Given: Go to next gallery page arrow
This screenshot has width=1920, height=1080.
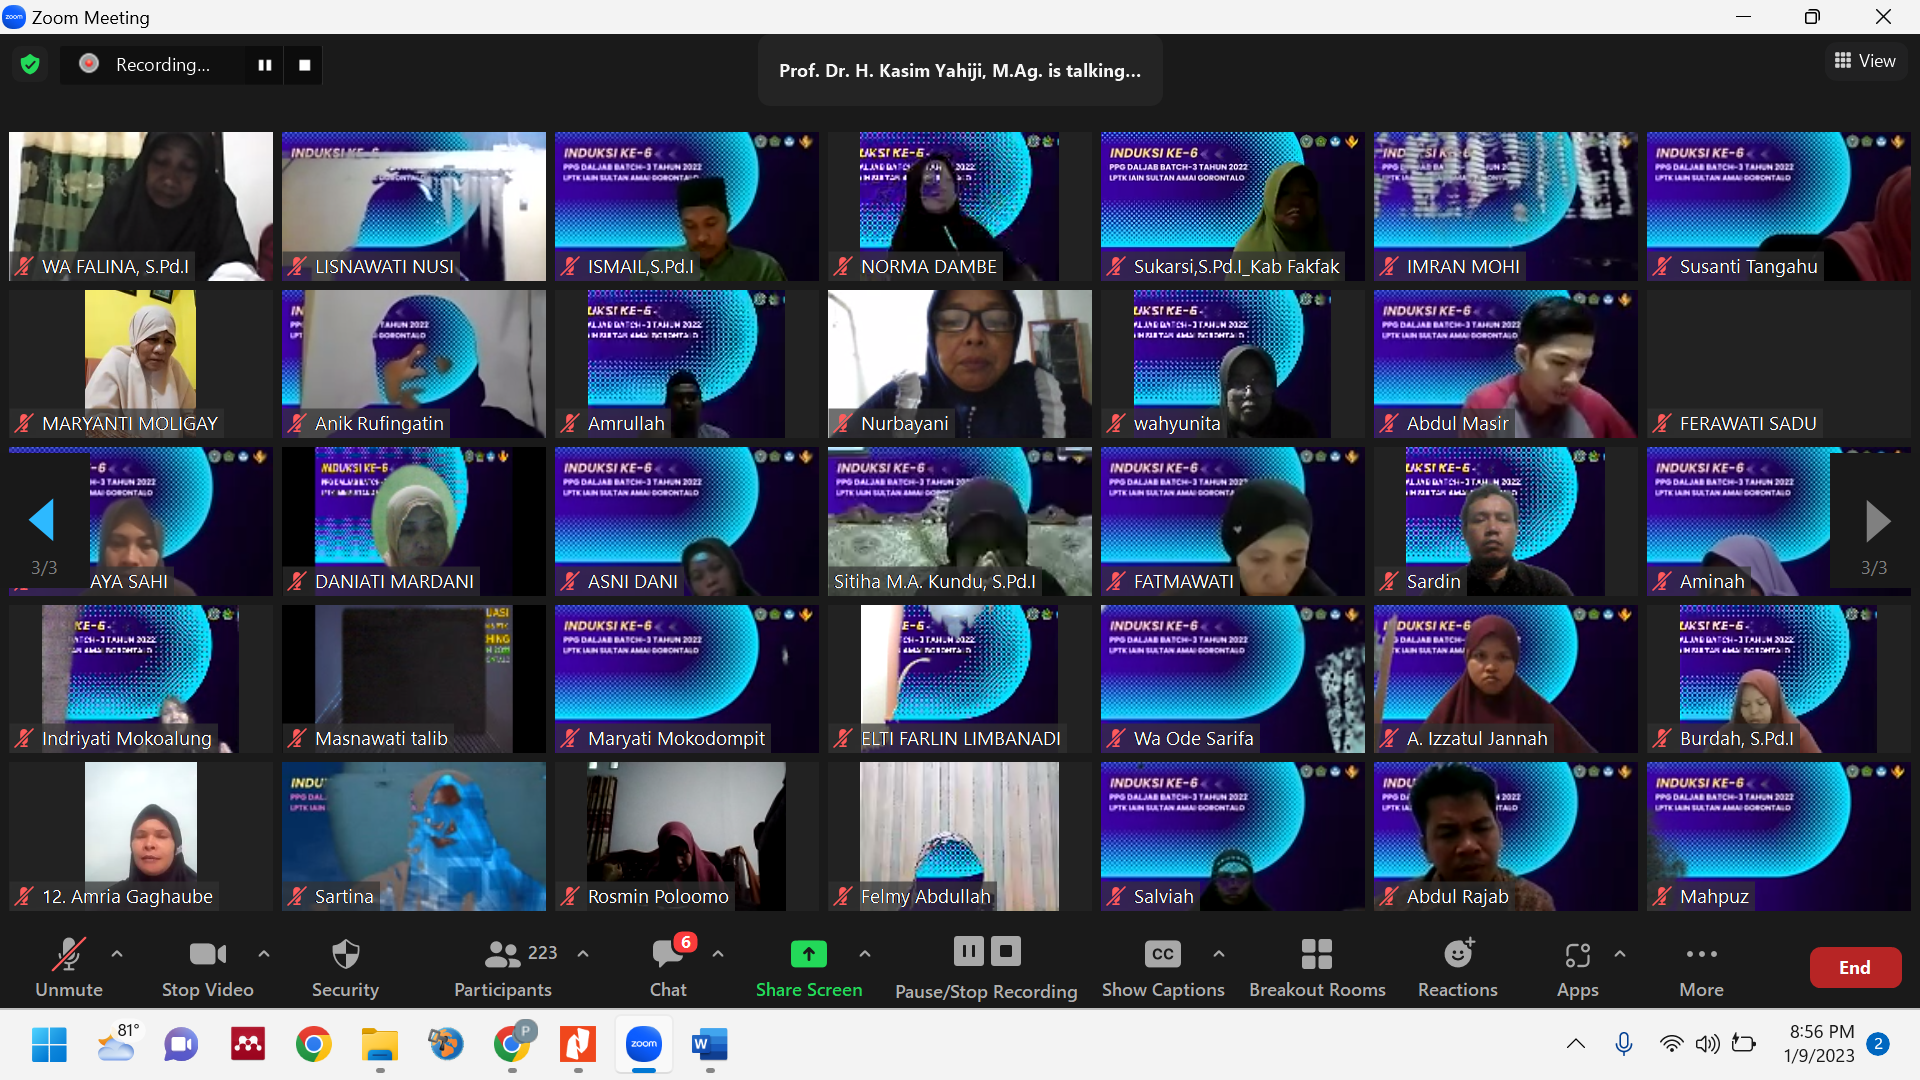Looking at the screenshot, I should [1876, 521].
